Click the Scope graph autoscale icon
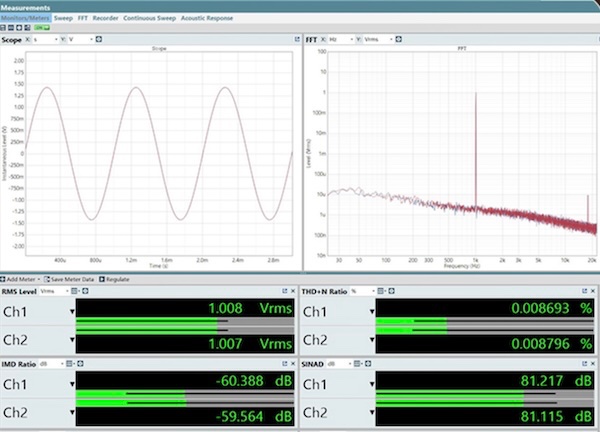Viewport: 600px width, 432px height. click(99, 39)
